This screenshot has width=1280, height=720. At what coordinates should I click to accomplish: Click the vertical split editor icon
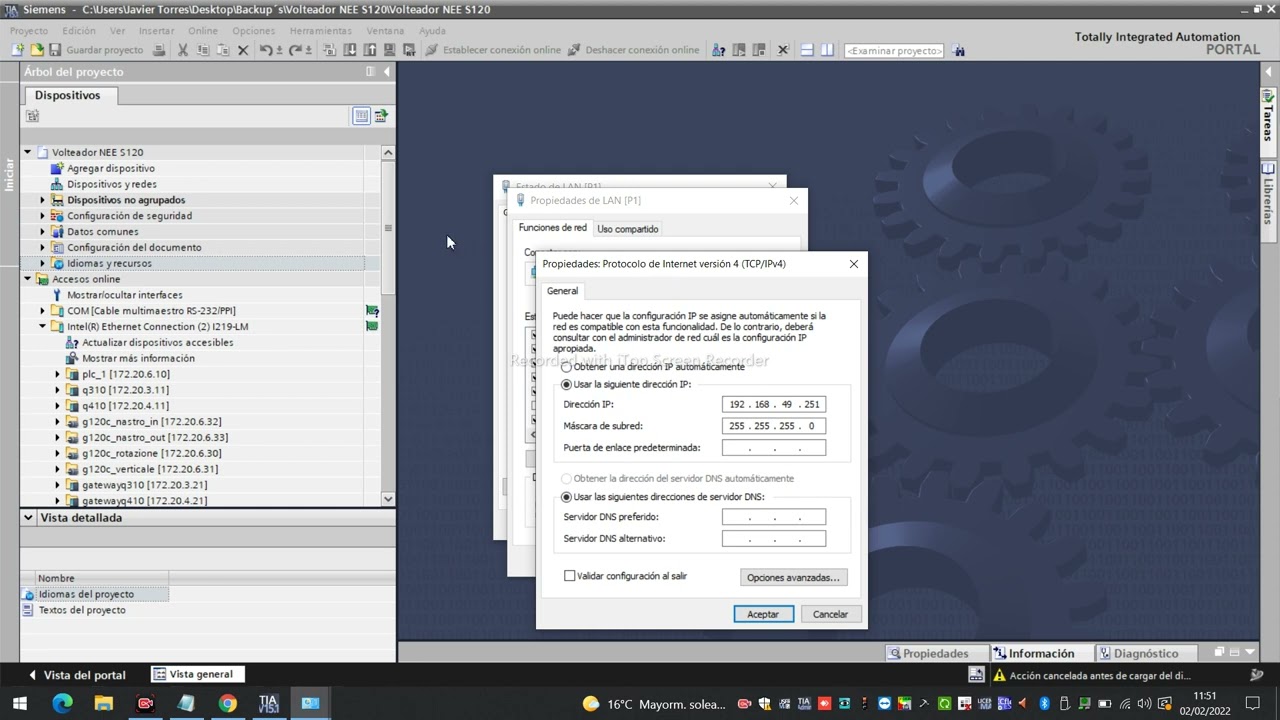827,50
